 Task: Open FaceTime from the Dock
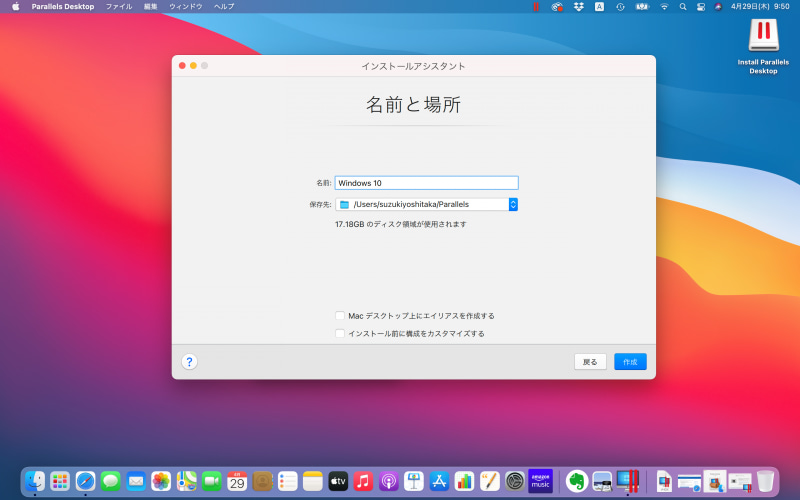(212, 481)
